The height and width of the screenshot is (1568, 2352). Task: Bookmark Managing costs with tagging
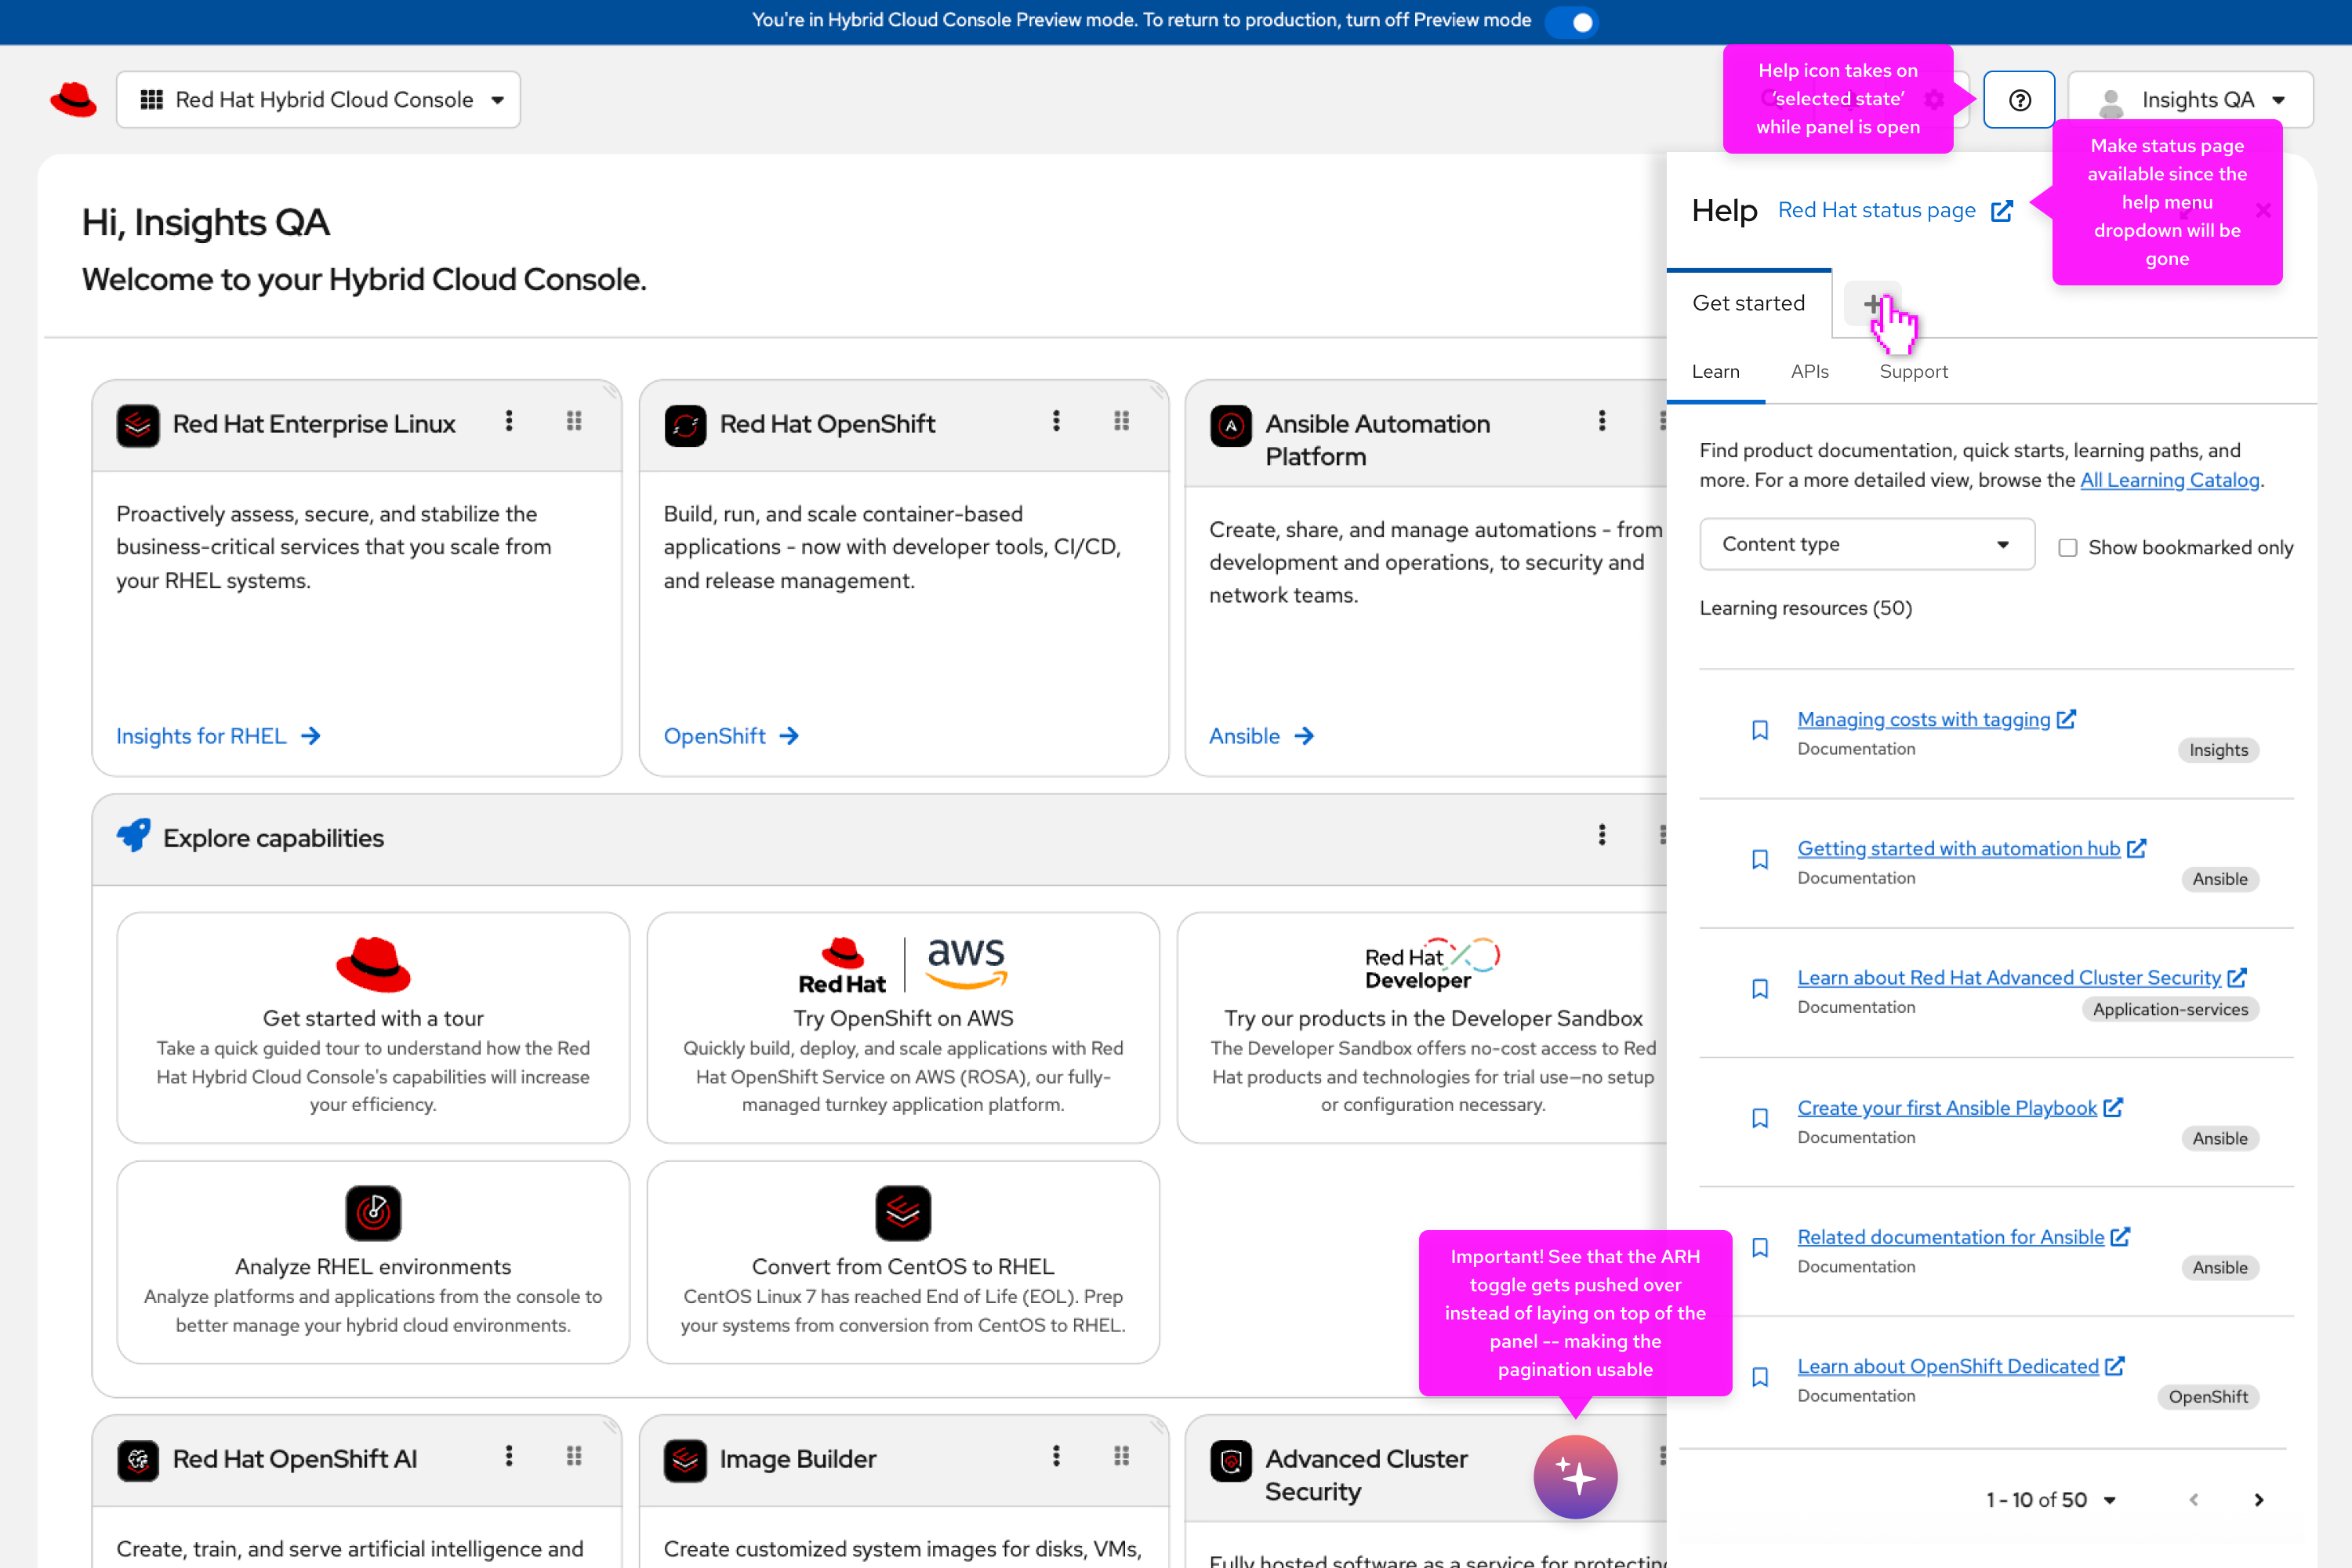tap(1760, 730)
